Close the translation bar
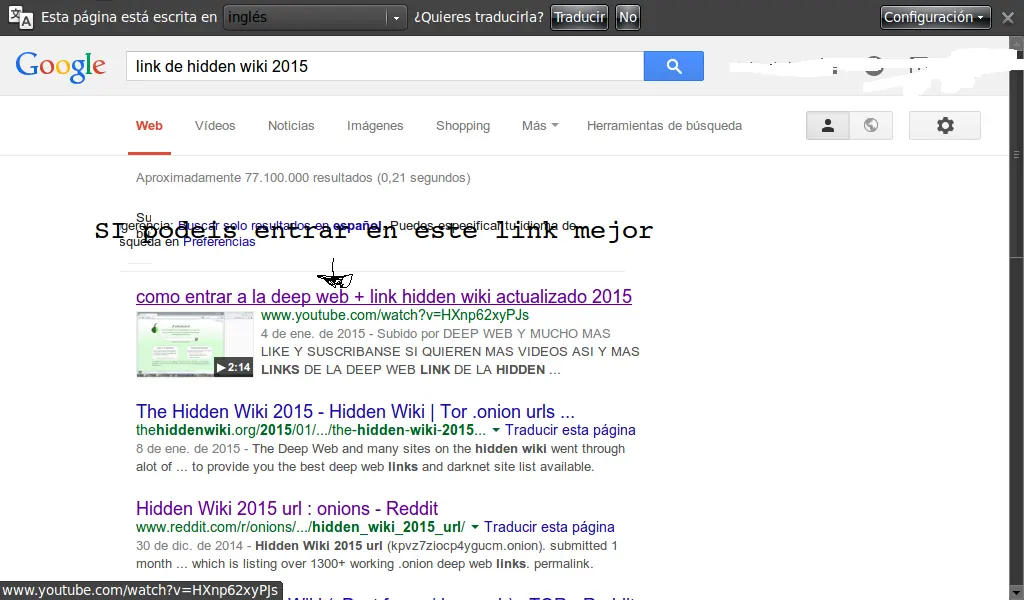1024x600 pixels. click(x=1008, y=18)
